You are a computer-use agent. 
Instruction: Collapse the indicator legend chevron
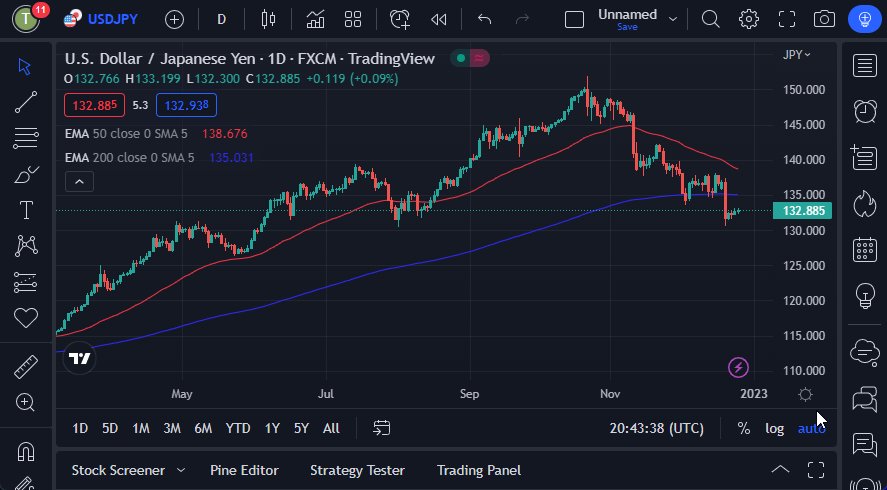tap(79, 181)
